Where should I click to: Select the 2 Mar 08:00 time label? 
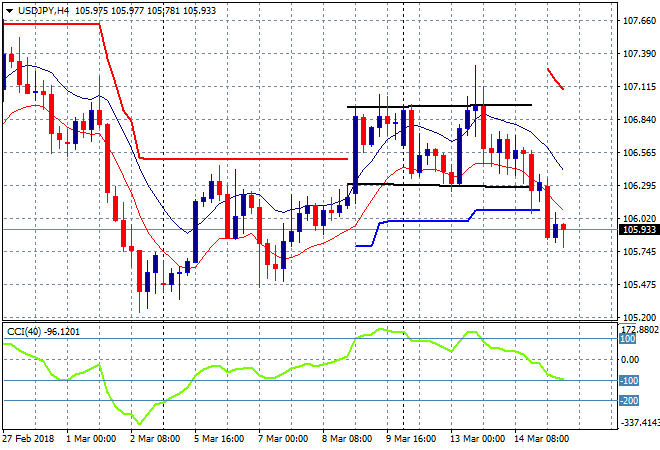point(155,438)
